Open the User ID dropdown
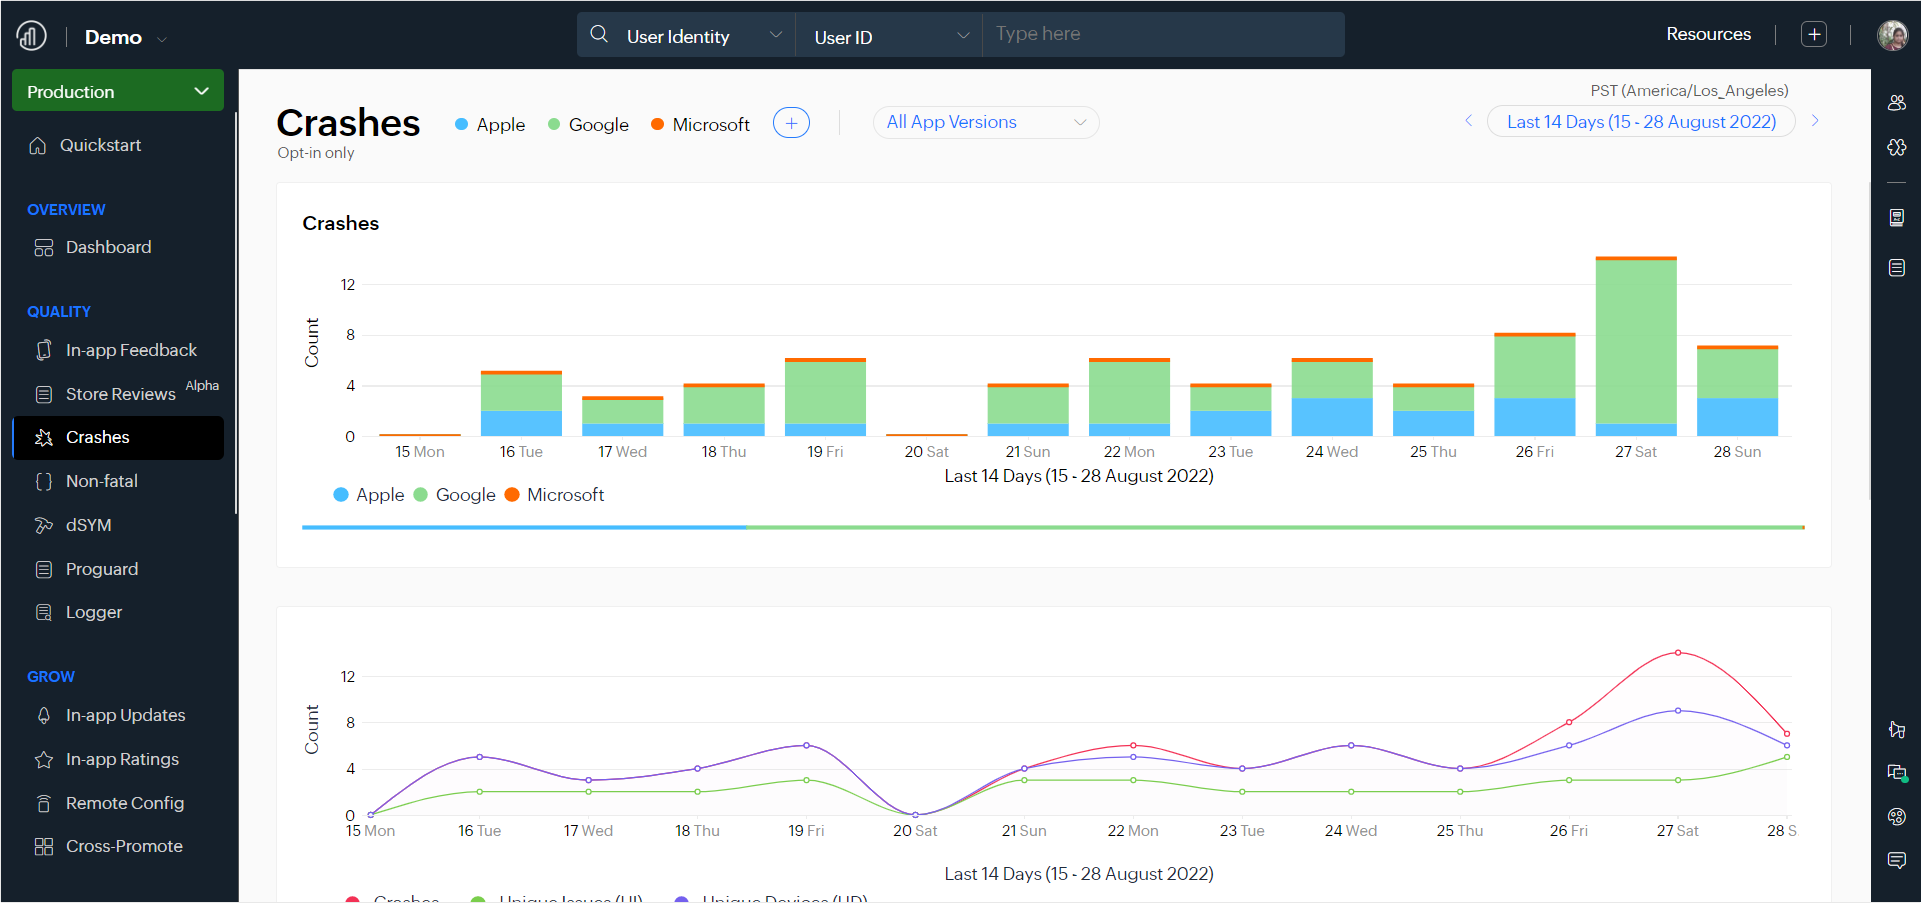1922x904 pixels. (x=889, y=37)
